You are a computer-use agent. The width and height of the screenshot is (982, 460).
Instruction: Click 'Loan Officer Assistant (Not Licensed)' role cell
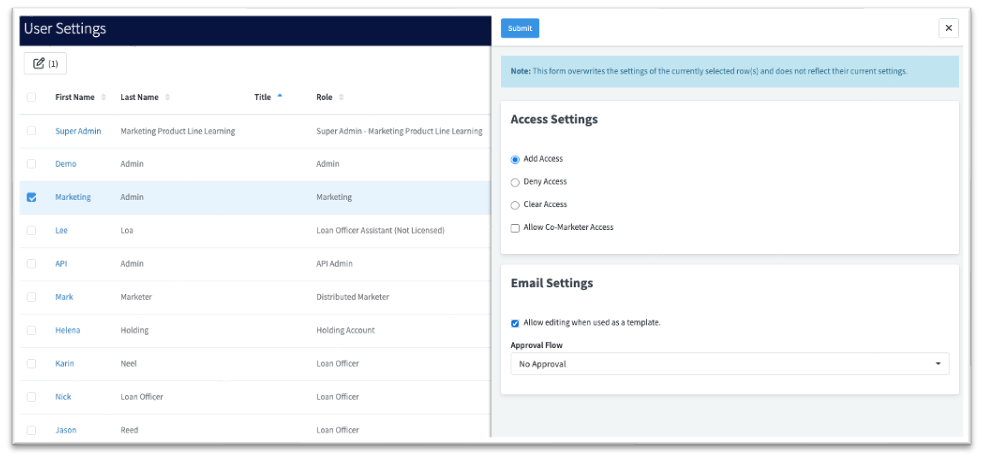381,230
